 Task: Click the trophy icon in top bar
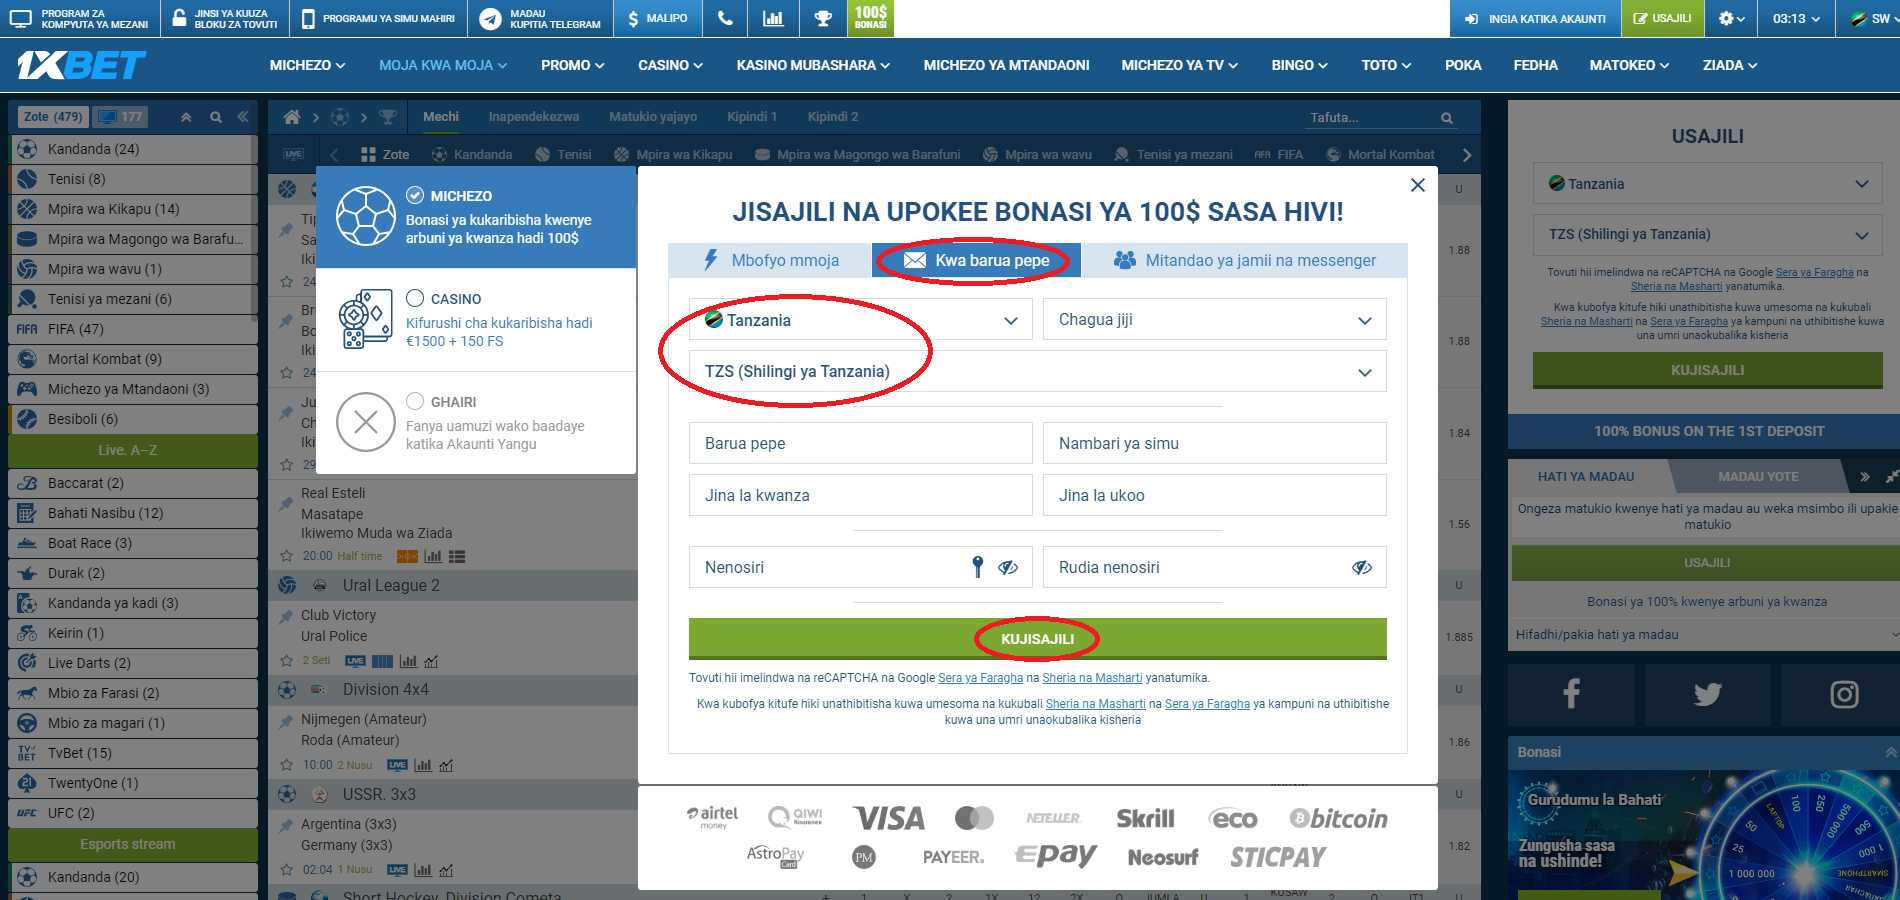tap(822, 18)
